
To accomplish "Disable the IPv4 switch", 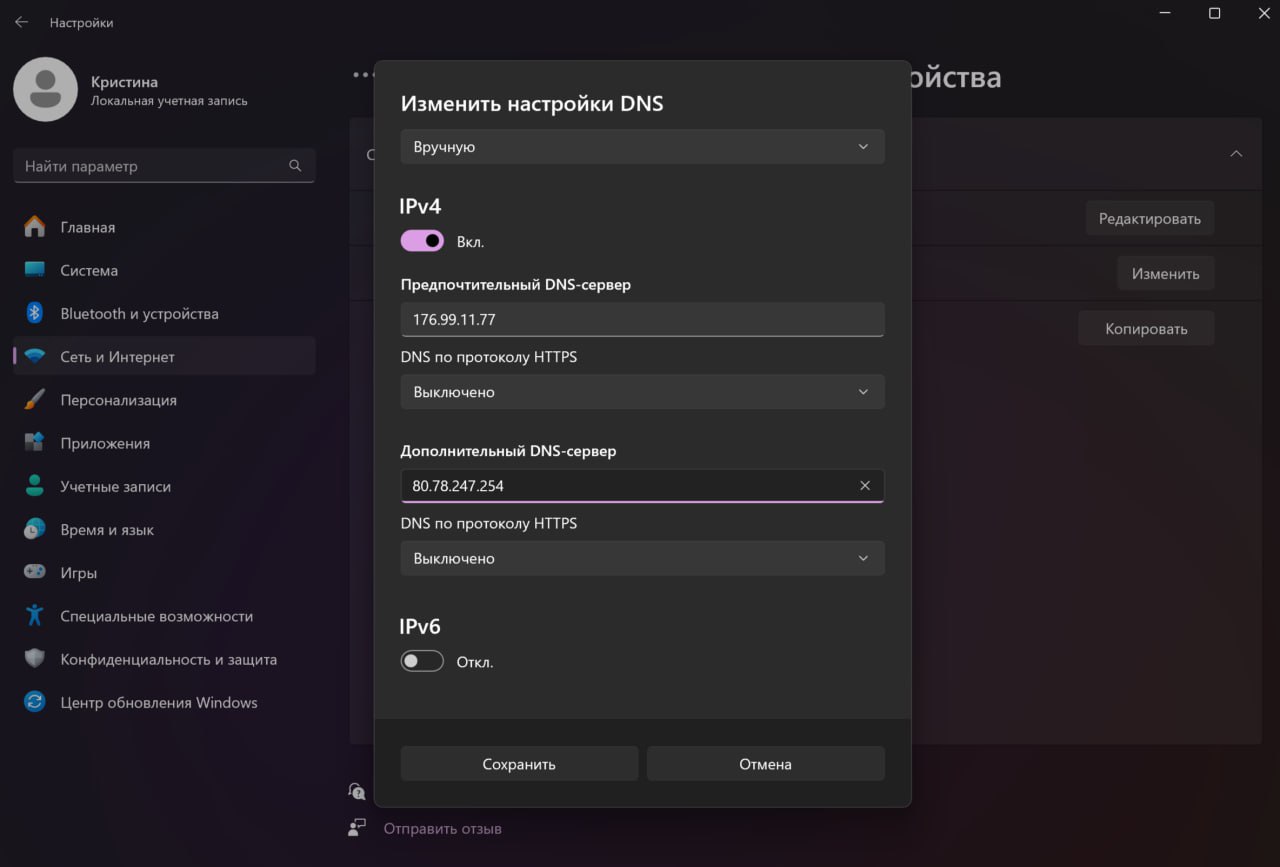I will pyautogui.click(x=422, y=240).
